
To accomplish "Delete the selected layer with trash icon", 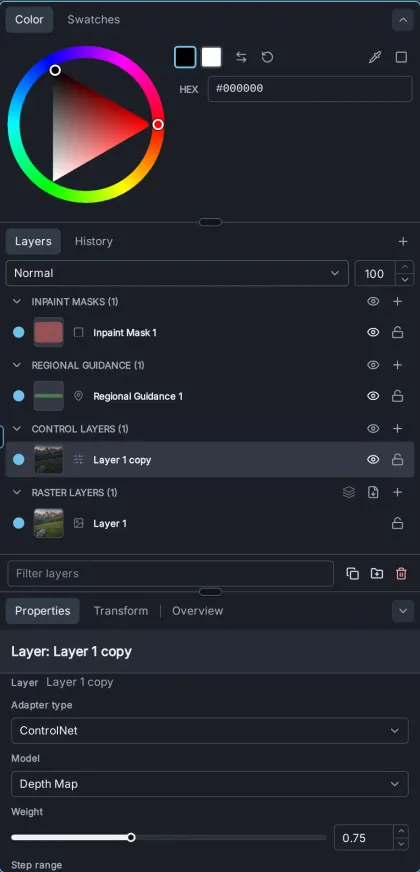I will 401,573.
